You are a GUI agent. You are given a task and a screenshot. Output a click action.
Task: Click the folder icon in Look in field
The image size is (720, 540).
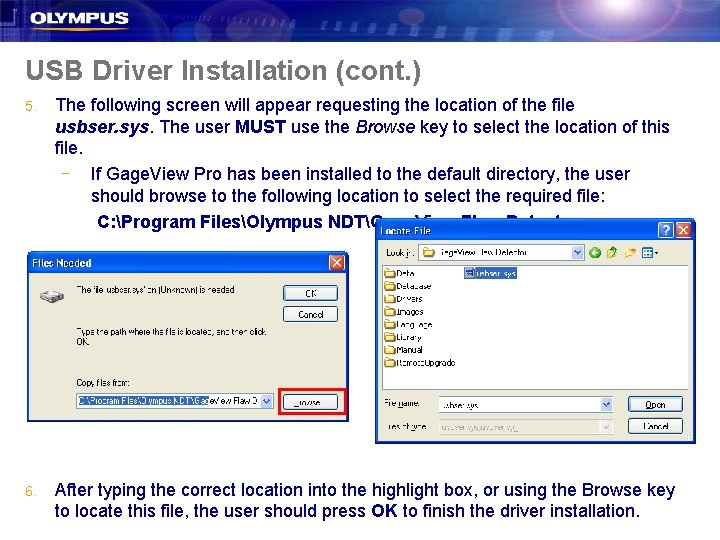tap(428, 252)
